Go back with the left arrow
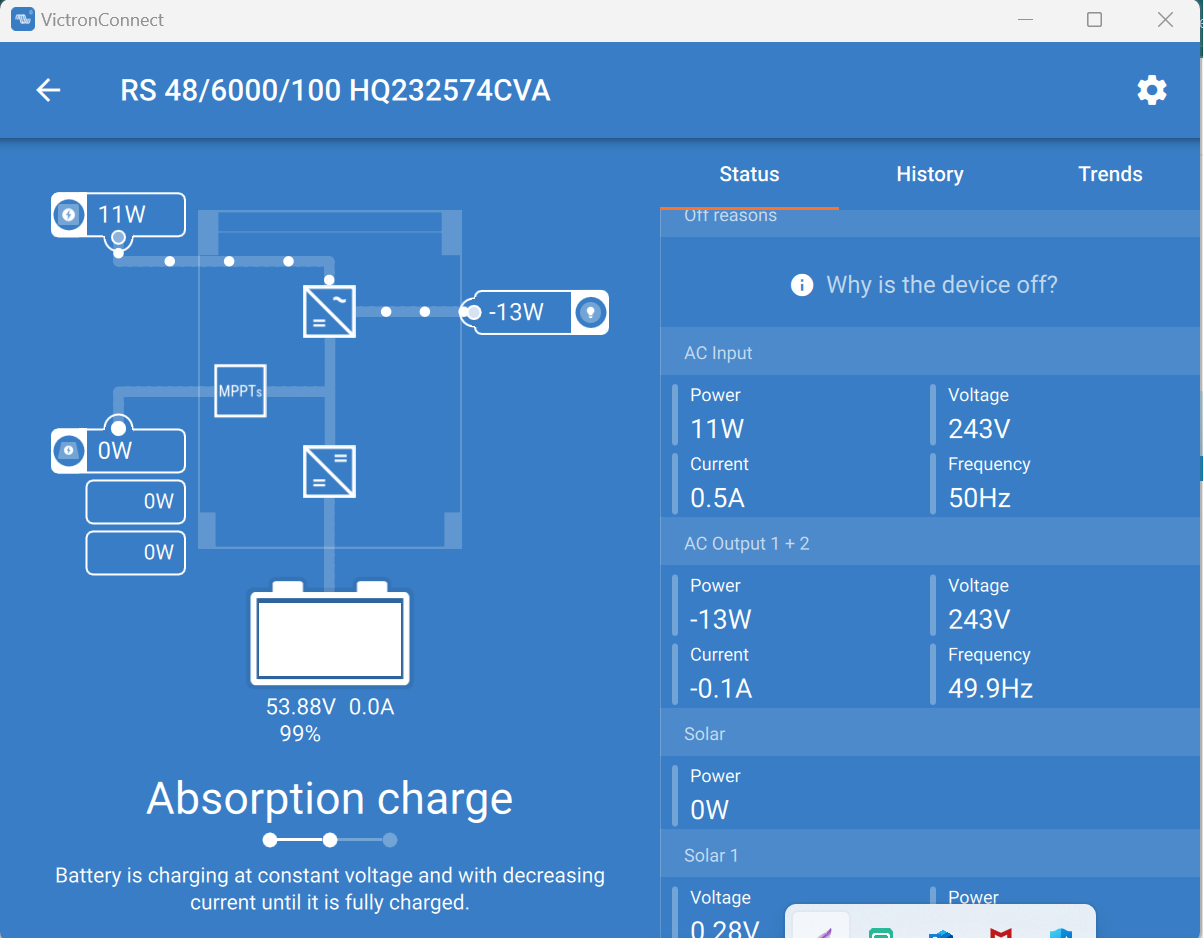 click(x=48, y=91)
